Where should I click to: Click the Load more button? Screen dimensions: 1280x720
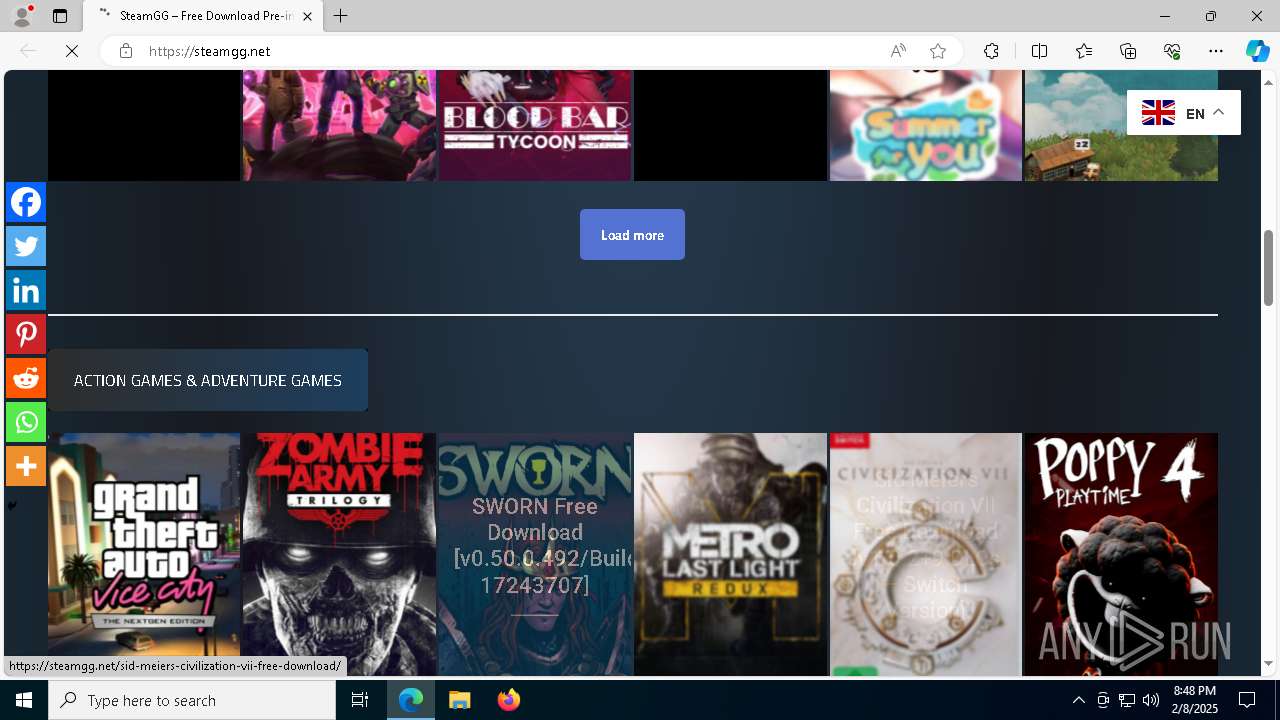tap(632, 235)
